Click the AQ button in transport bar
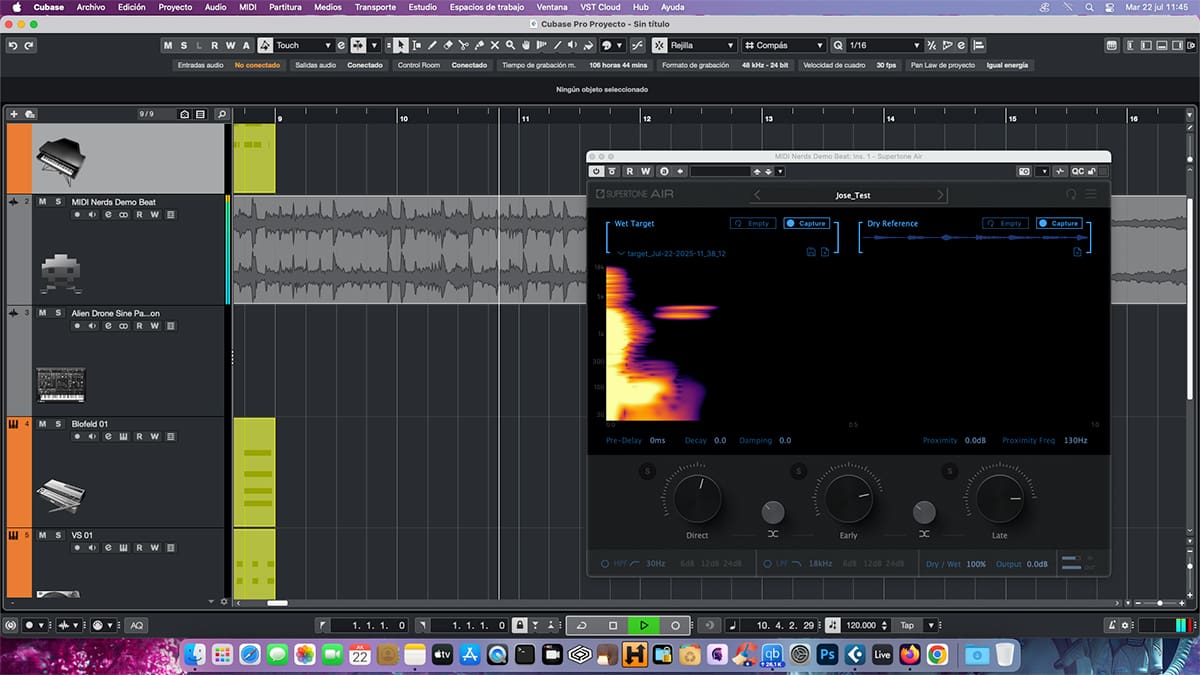 pyautogui.click(x=136, y=625)
